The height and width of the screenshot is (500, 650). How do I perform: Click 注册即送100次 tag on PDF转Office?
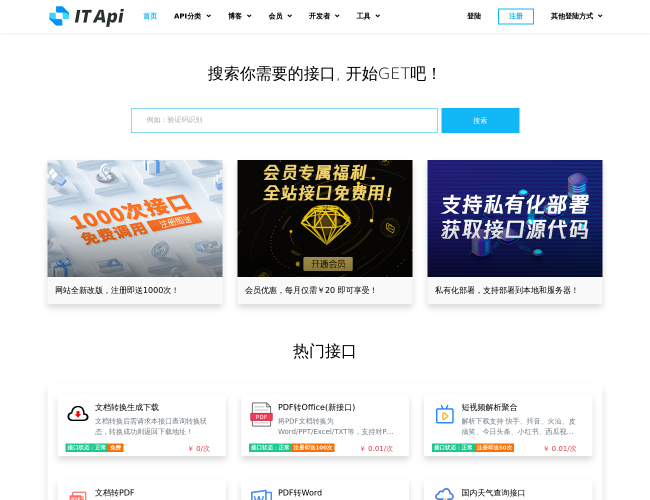point(313,448)
